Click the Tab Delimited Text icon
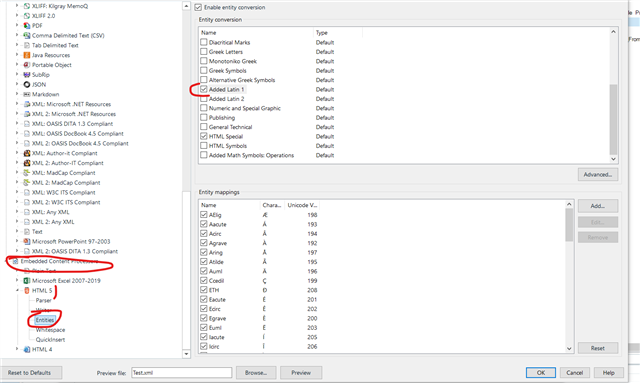The height and width of the screenshot is (383, 640). tap(27, 45)
